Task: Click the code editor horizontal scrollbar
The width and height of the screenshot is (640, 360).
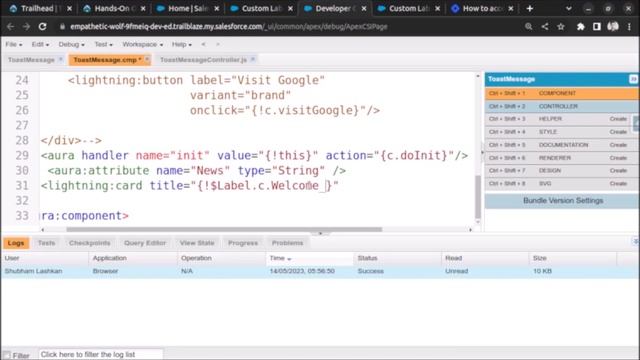Action: pyautogui.click(x=224, y=229)
